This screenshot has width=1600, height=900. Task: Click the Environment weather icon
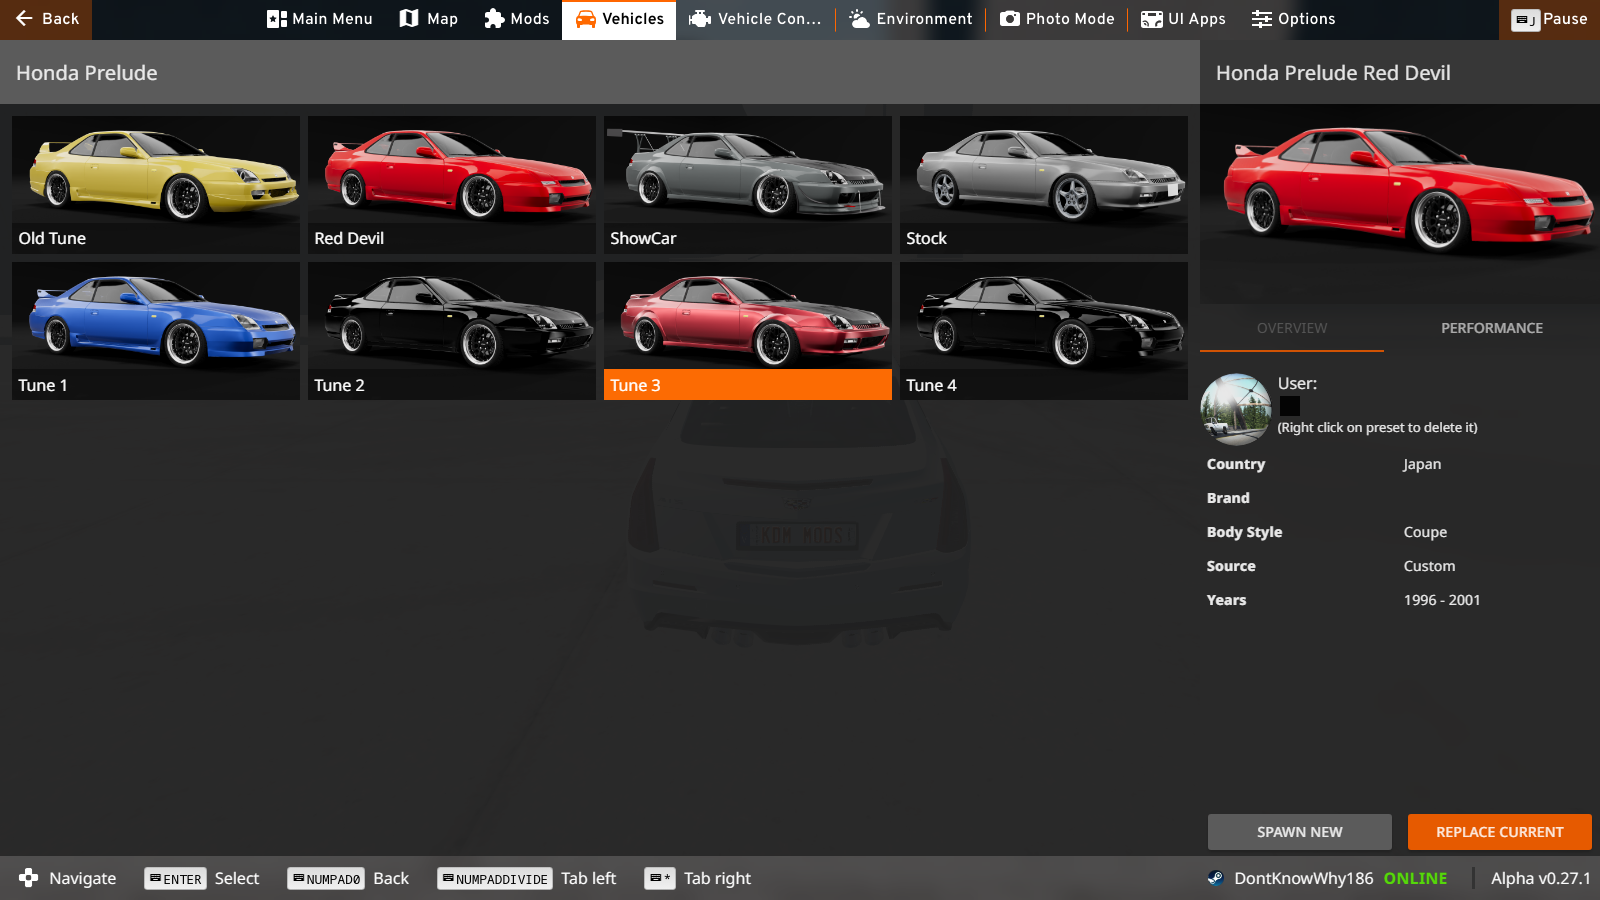point(859,19)
